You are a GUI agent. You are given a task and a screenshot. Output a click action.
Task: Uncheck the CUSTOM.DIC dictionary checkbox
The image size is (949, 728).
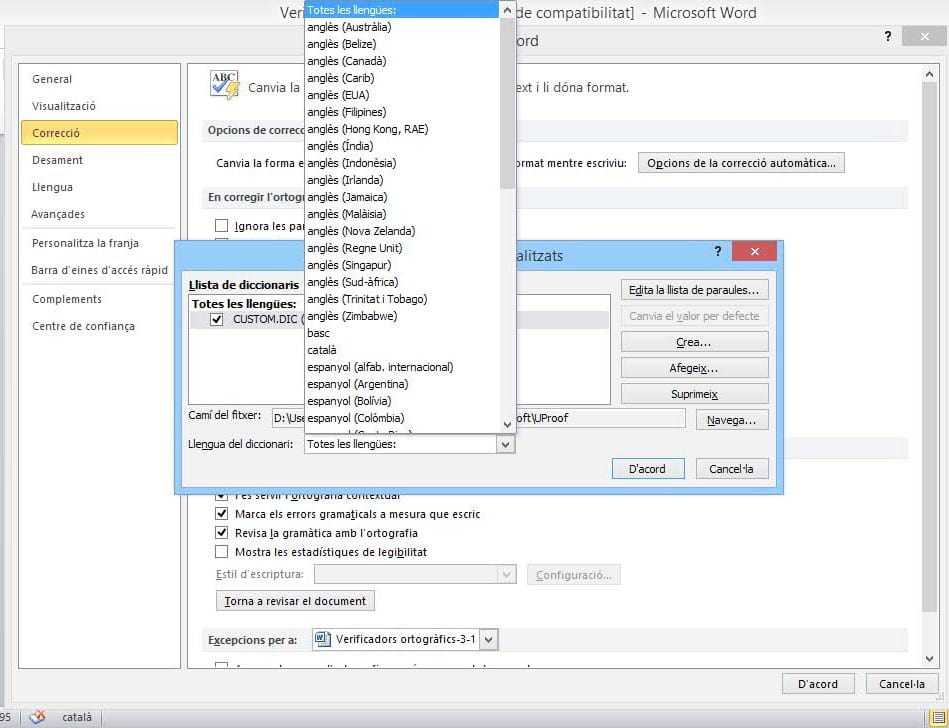[x=217, y=319]
